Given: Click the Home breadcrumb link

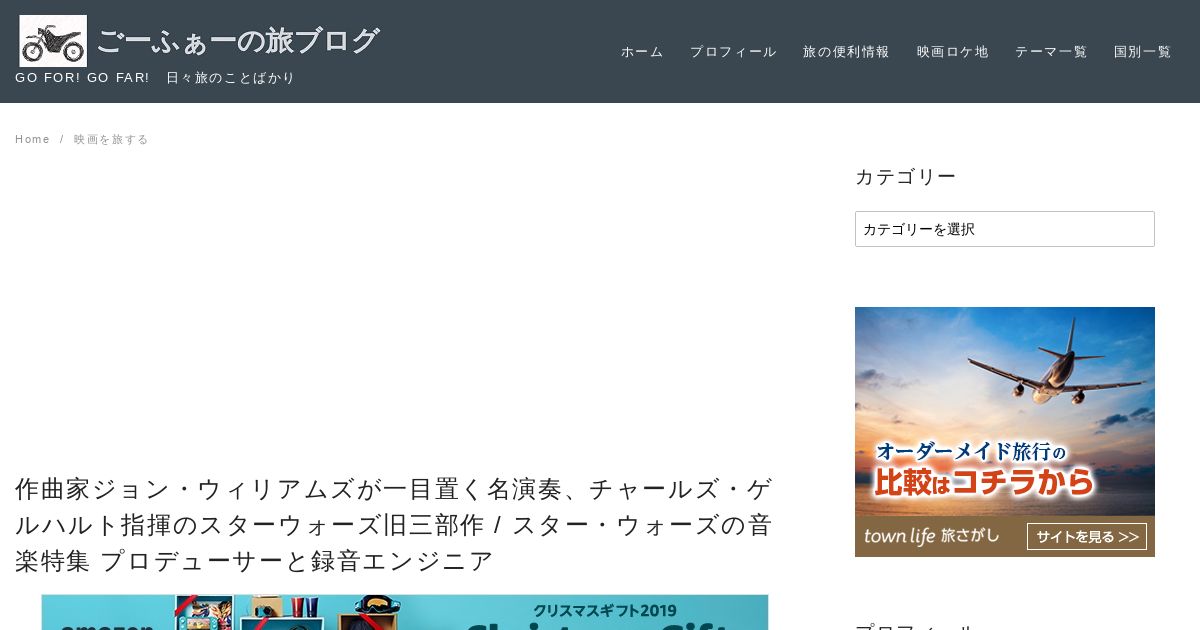Looking at the screenshot, I should coord(32,139).
